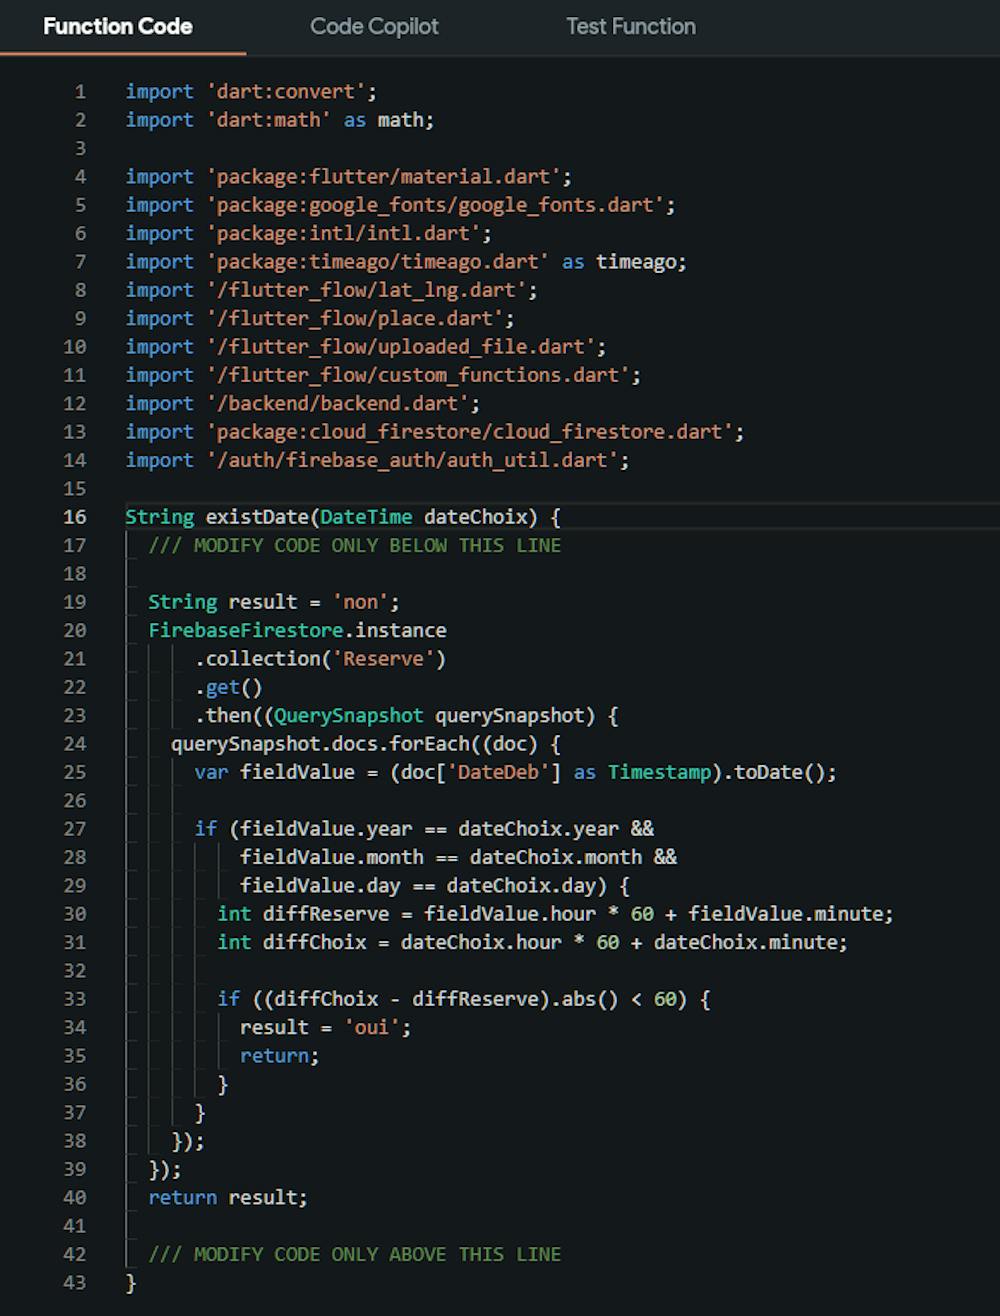The image size is (1000, 1316).
Task: Click the intl/intl.dart import line
Action: (x=308, y=233)
